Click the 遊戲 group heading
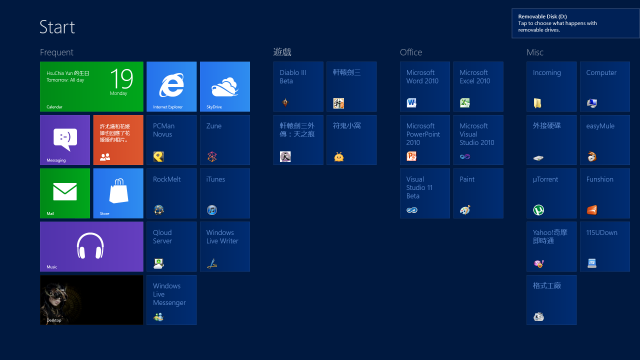The height and width of the screenshot is (360, 640). (x=282, y=52)
